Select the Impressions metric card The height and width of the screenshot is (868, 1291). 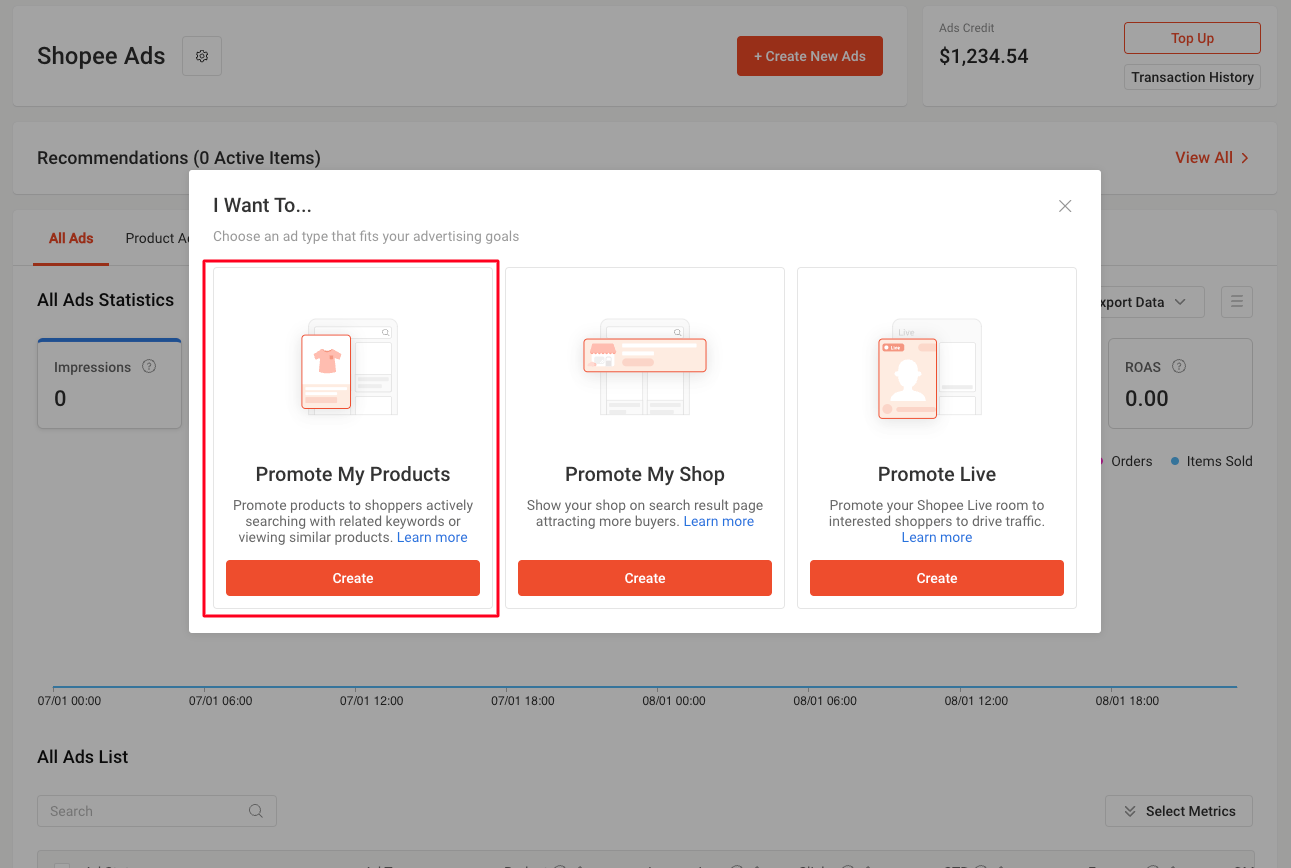click(x=110, y=384)
